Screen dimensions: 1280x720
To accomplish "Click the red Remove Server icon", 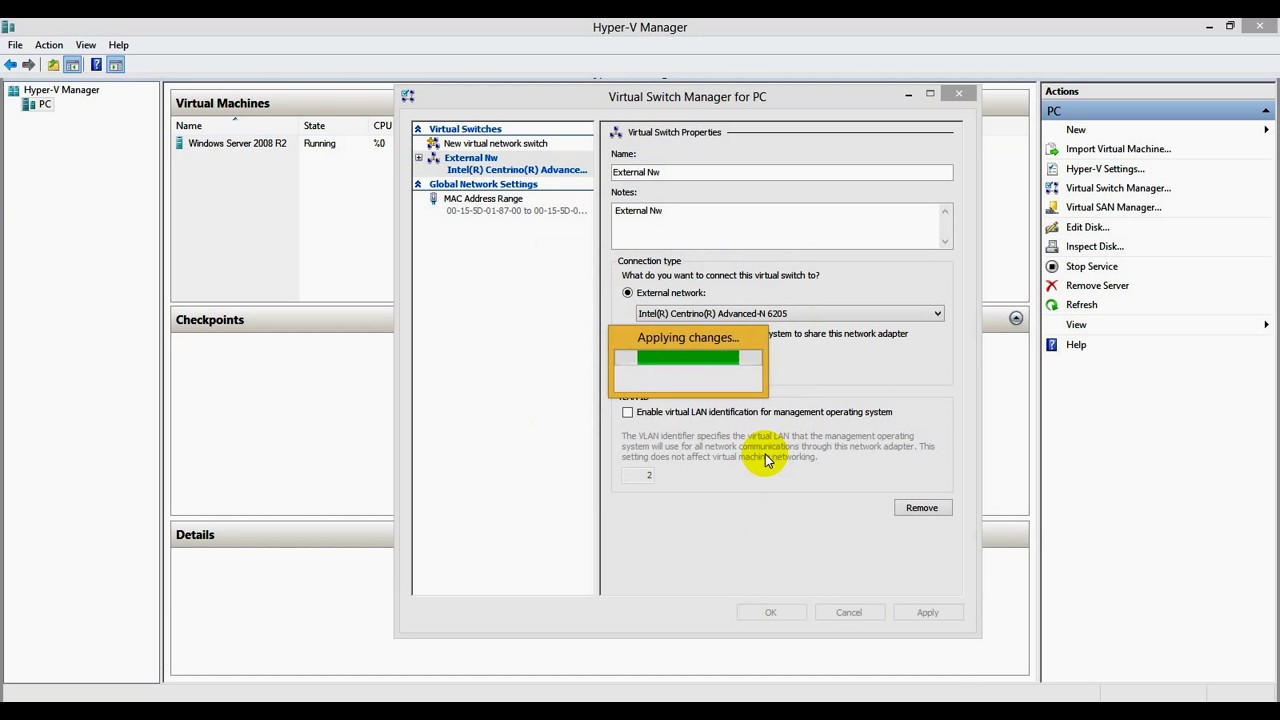I will click(x=1052, y=285).
